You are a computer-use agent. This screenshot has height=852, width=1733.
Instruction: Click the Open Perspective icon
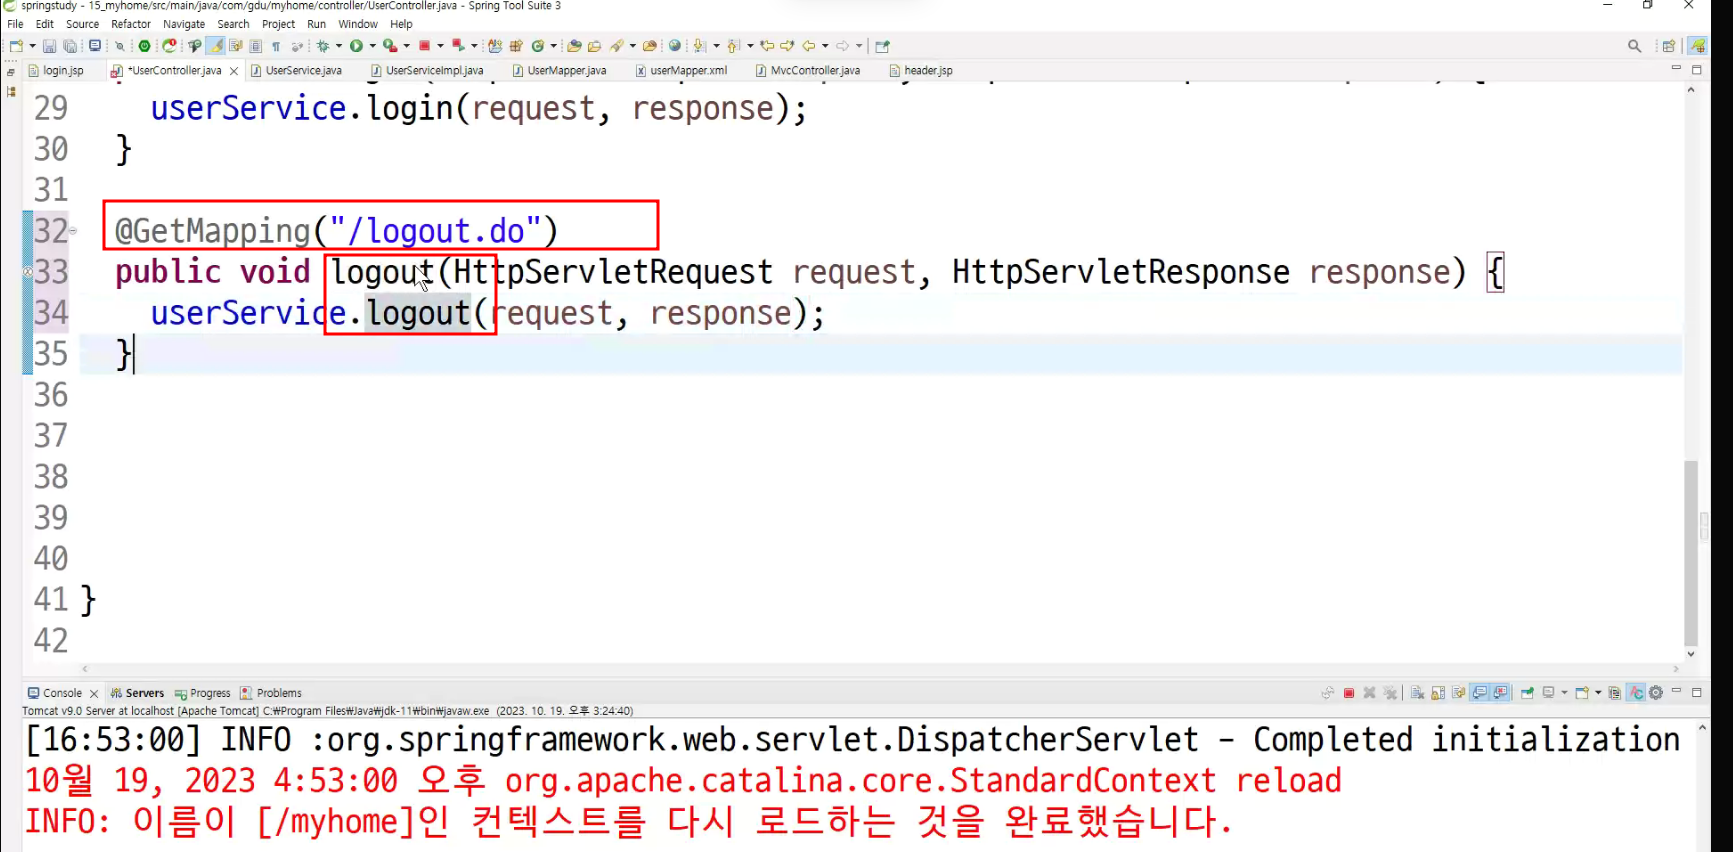[1668, 46]
